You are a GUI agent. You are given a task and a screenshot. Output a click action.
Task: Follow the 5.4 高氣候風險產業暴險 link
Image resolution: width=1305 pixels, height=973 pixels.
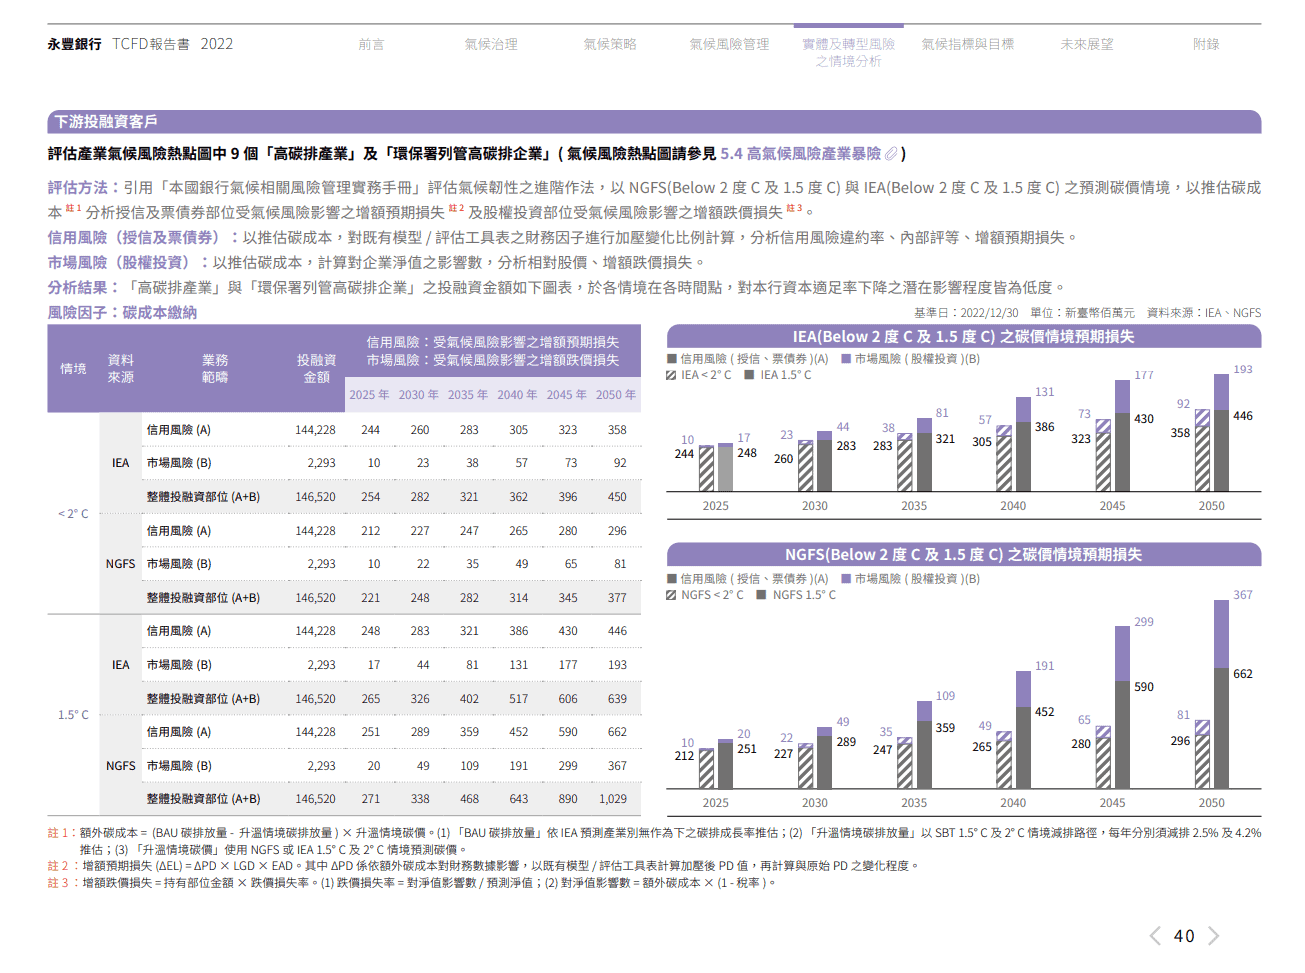click(x=801, y=154)
